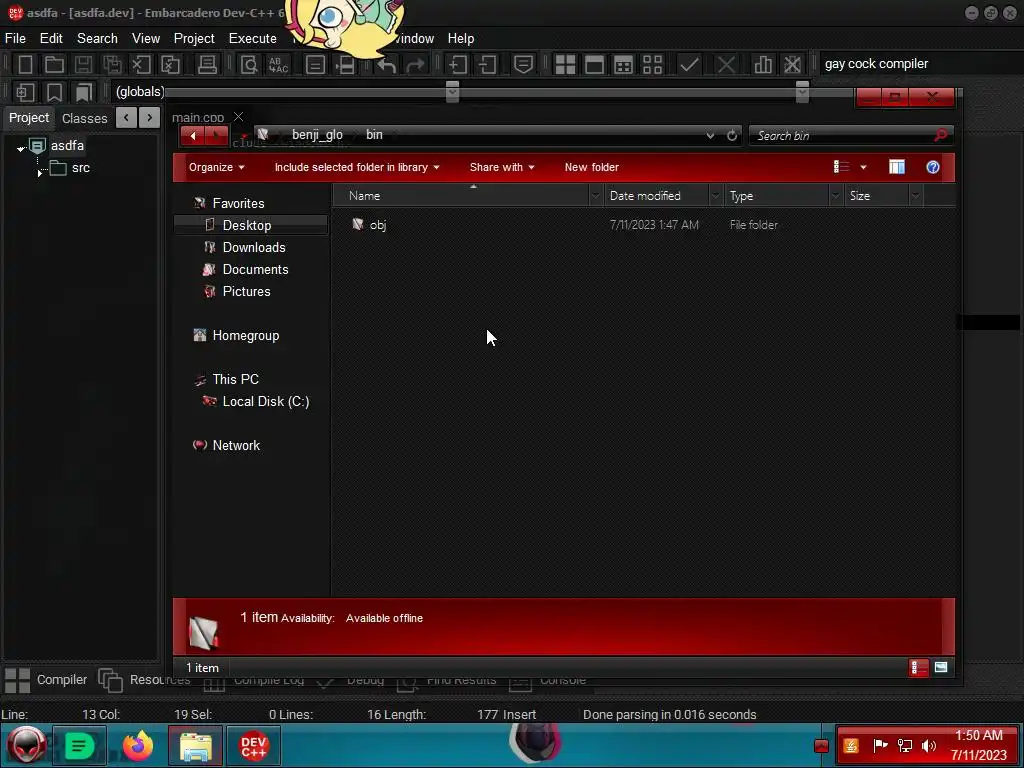Open the Find magnifier toolbar icon

pyautogui.click(x=249, y=64)
